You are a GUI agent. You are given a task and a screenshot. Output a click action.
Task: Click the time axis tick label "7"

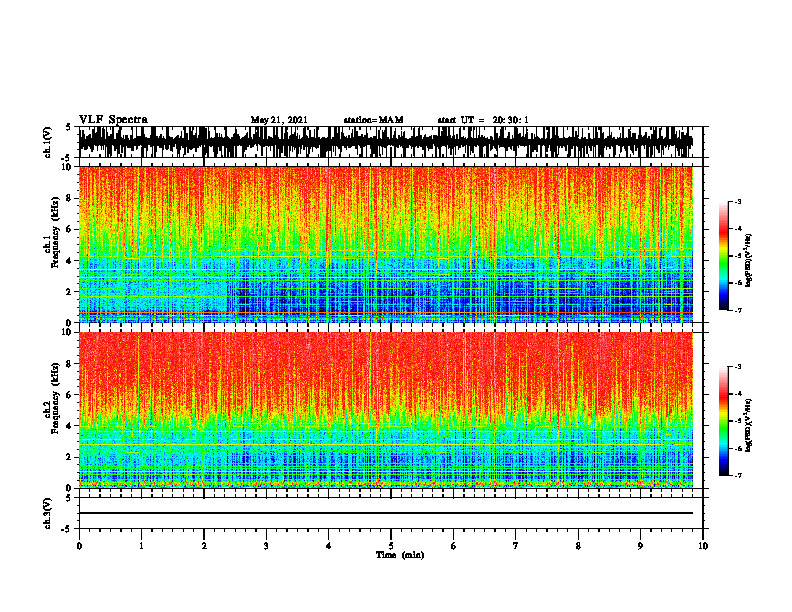(x=516, y=546)
